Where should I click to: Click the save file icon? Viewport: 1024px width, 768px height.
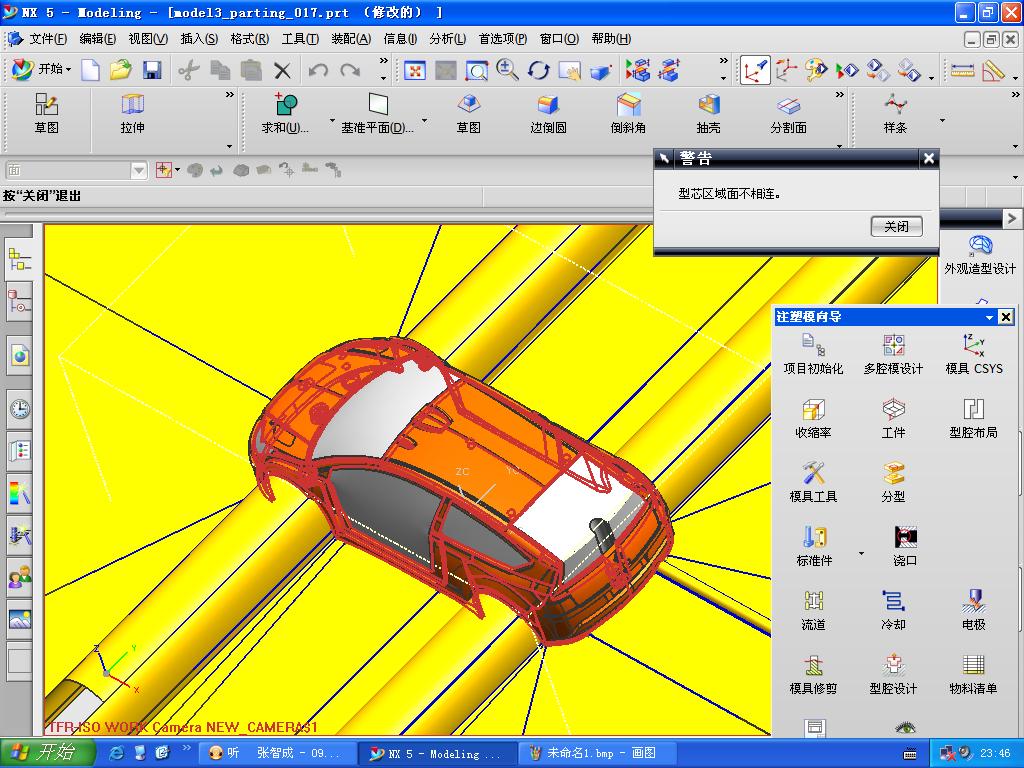point(152,70)
